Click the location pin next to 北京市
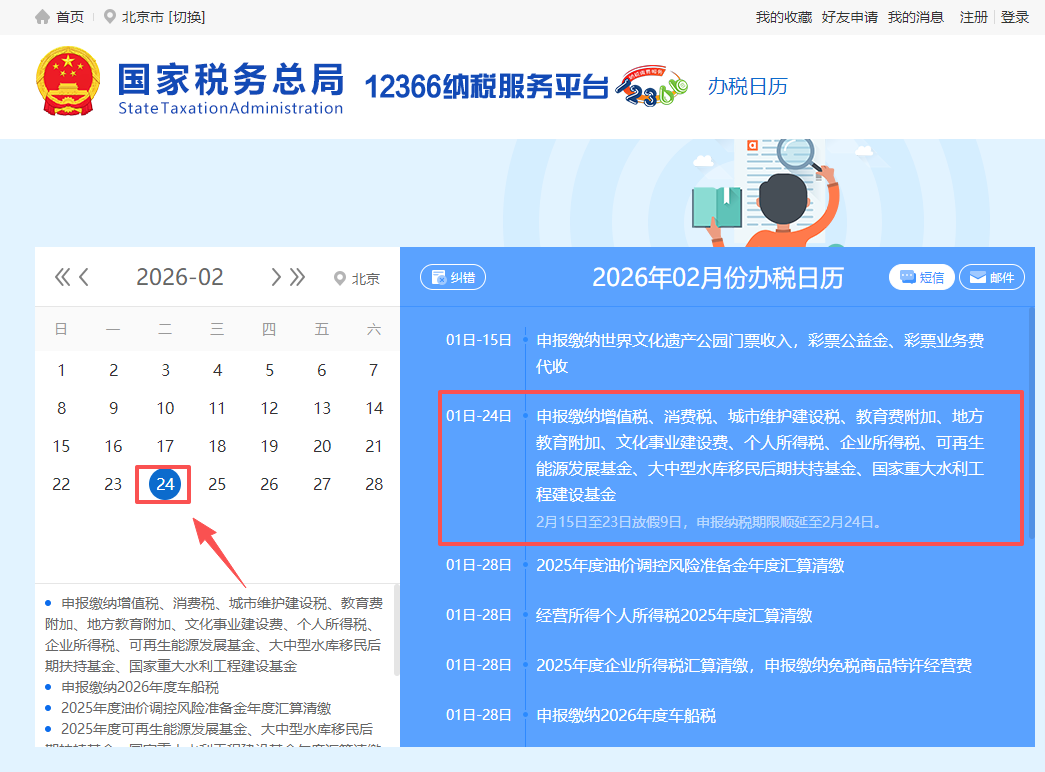1045x772 pixels. (109, 17)
